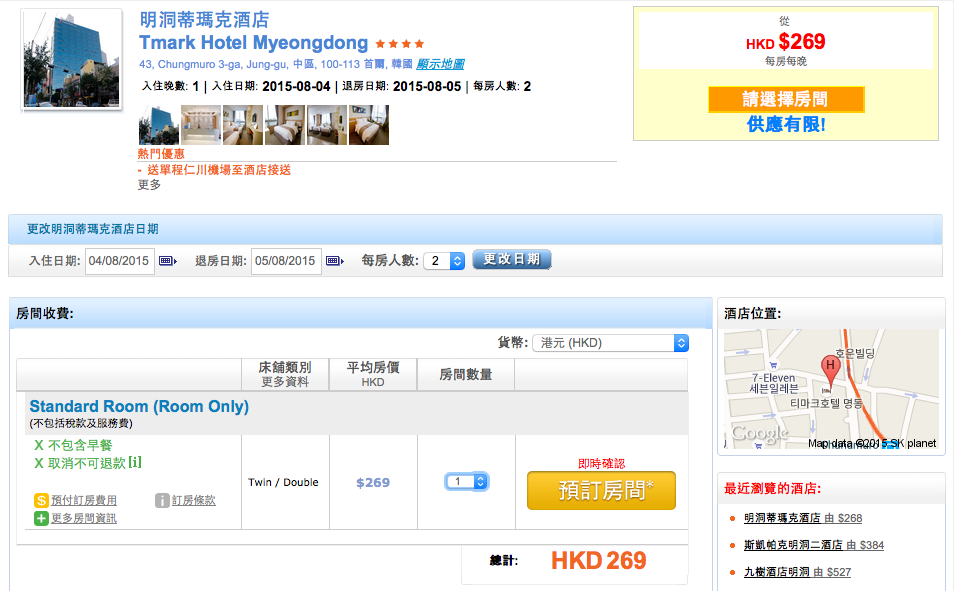Click the red H hotel map marker
Image resolution: width=959 pixels, height=591 pixels.
[x=830, y=369]
